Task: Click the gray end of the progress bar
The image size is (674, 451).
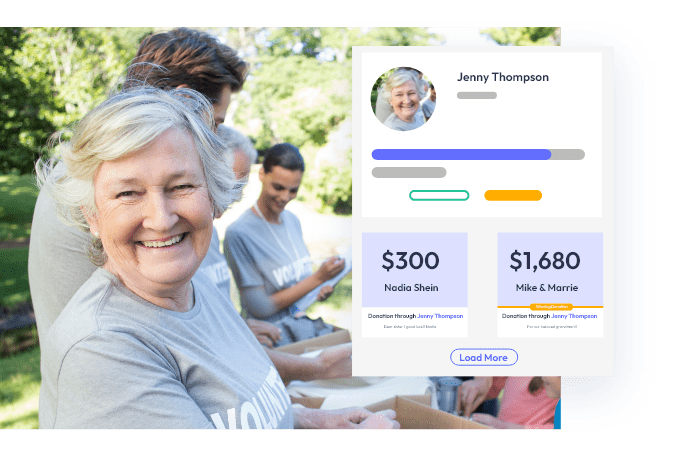Action: 568,154
